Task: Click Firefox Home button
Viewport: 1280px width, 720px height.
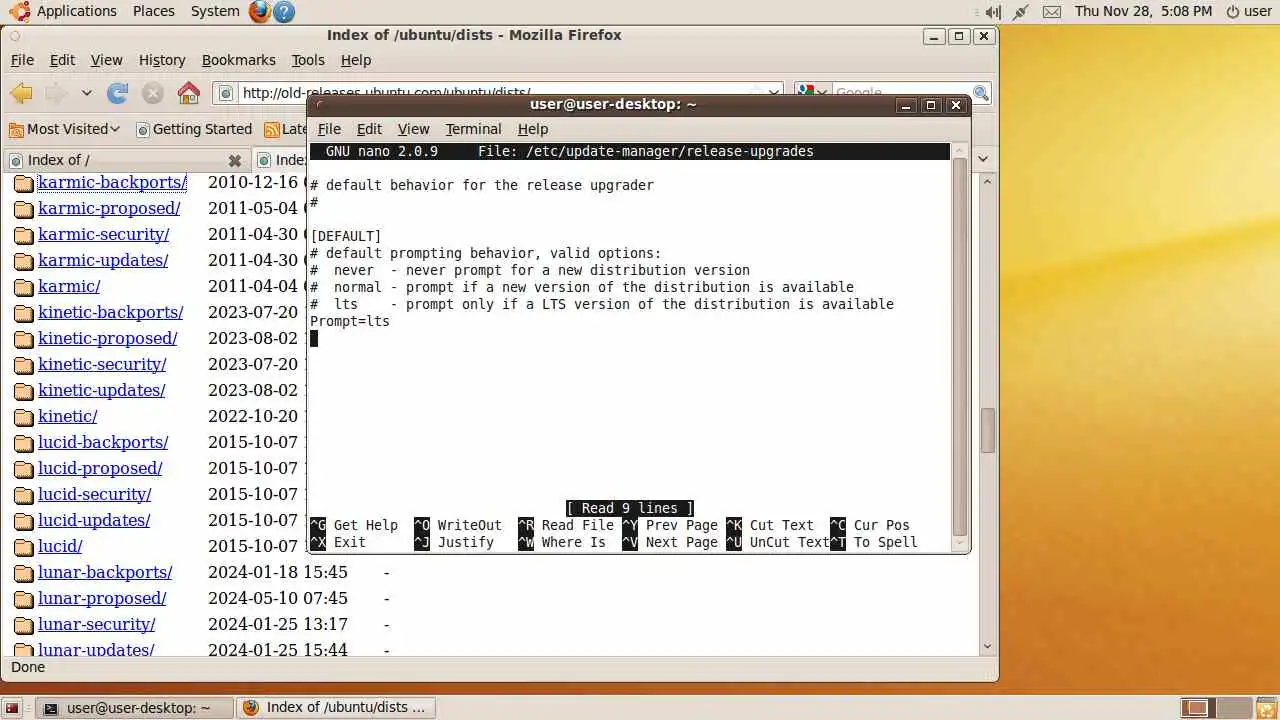Action: pyautogui.click(x=188, y=93)
